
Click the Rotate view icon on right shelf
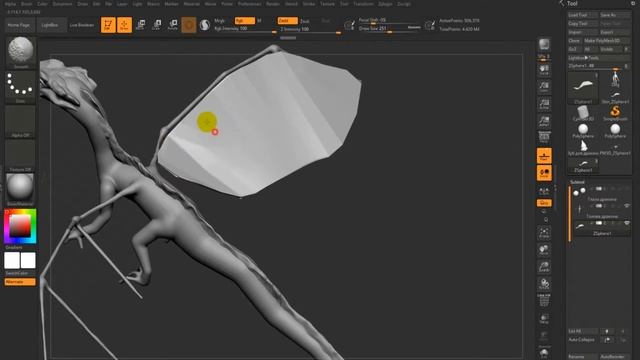[544, 284]
